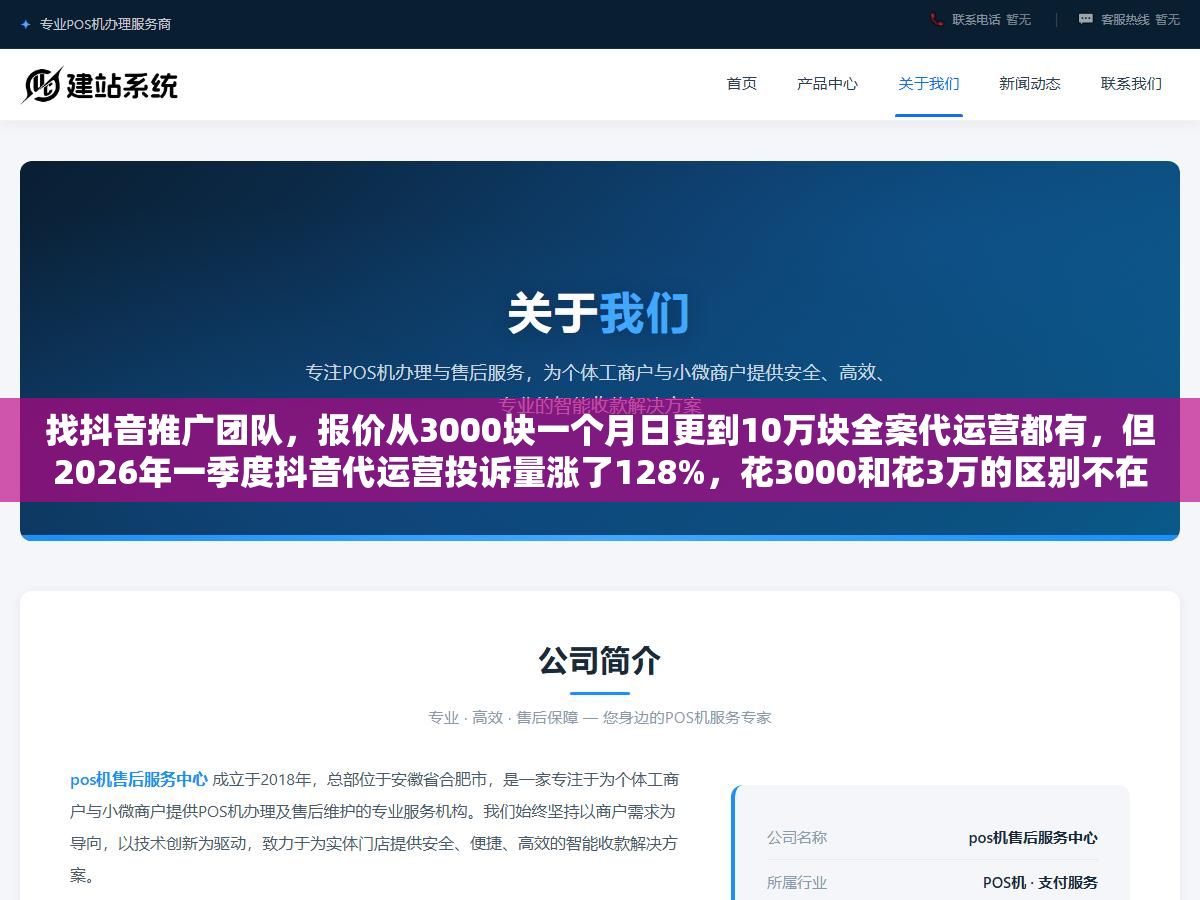Click the 公司简介 section heading
Screen dimensions: 1200x900
pyautogui.click(x=600, y=660)
